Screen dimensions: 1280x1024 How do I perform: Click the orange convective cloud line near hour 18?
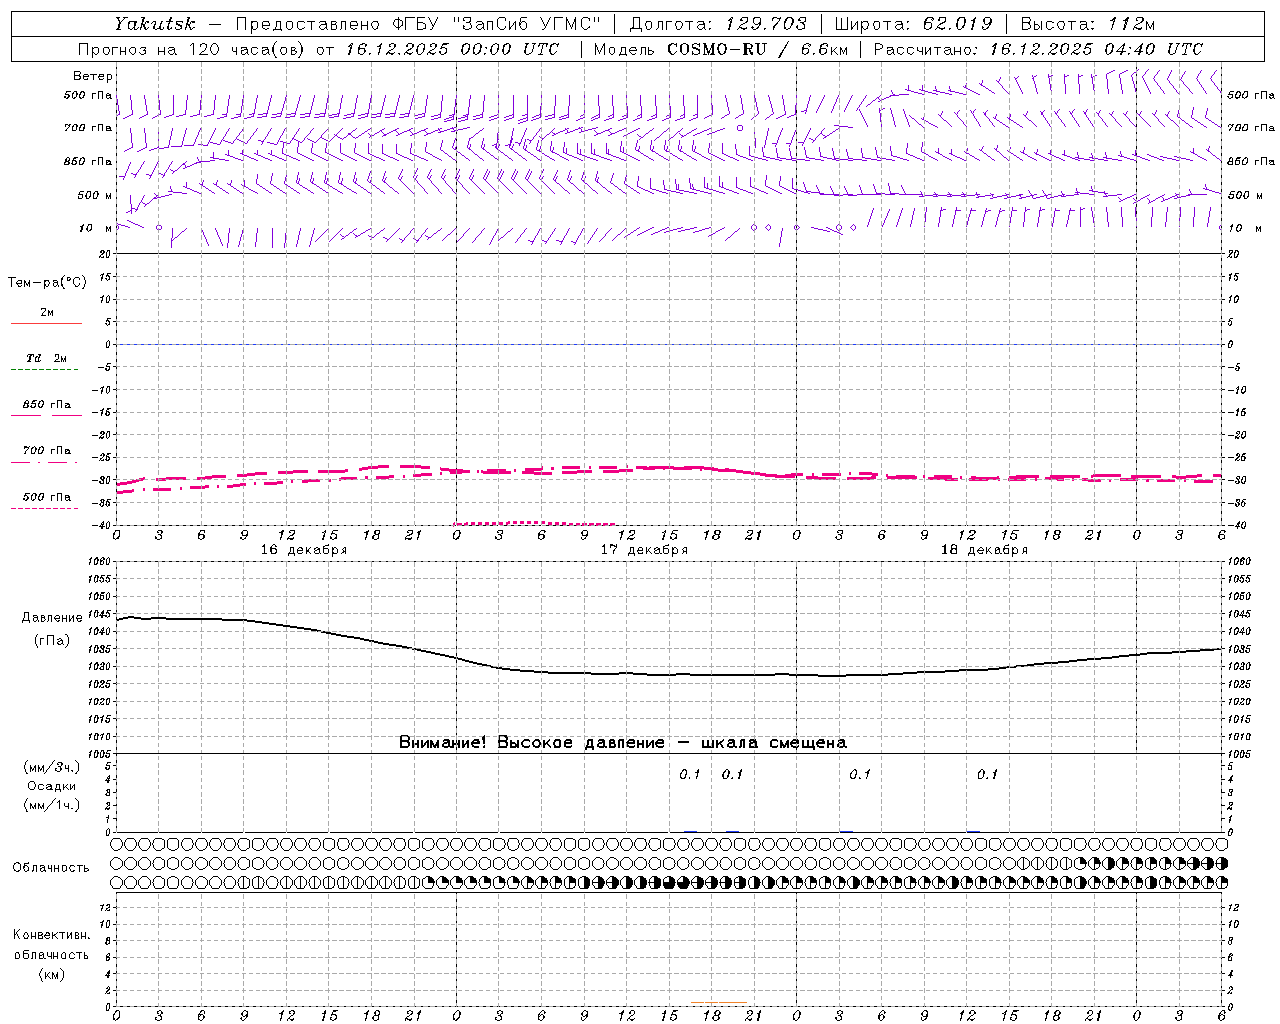click(719, 1002)
